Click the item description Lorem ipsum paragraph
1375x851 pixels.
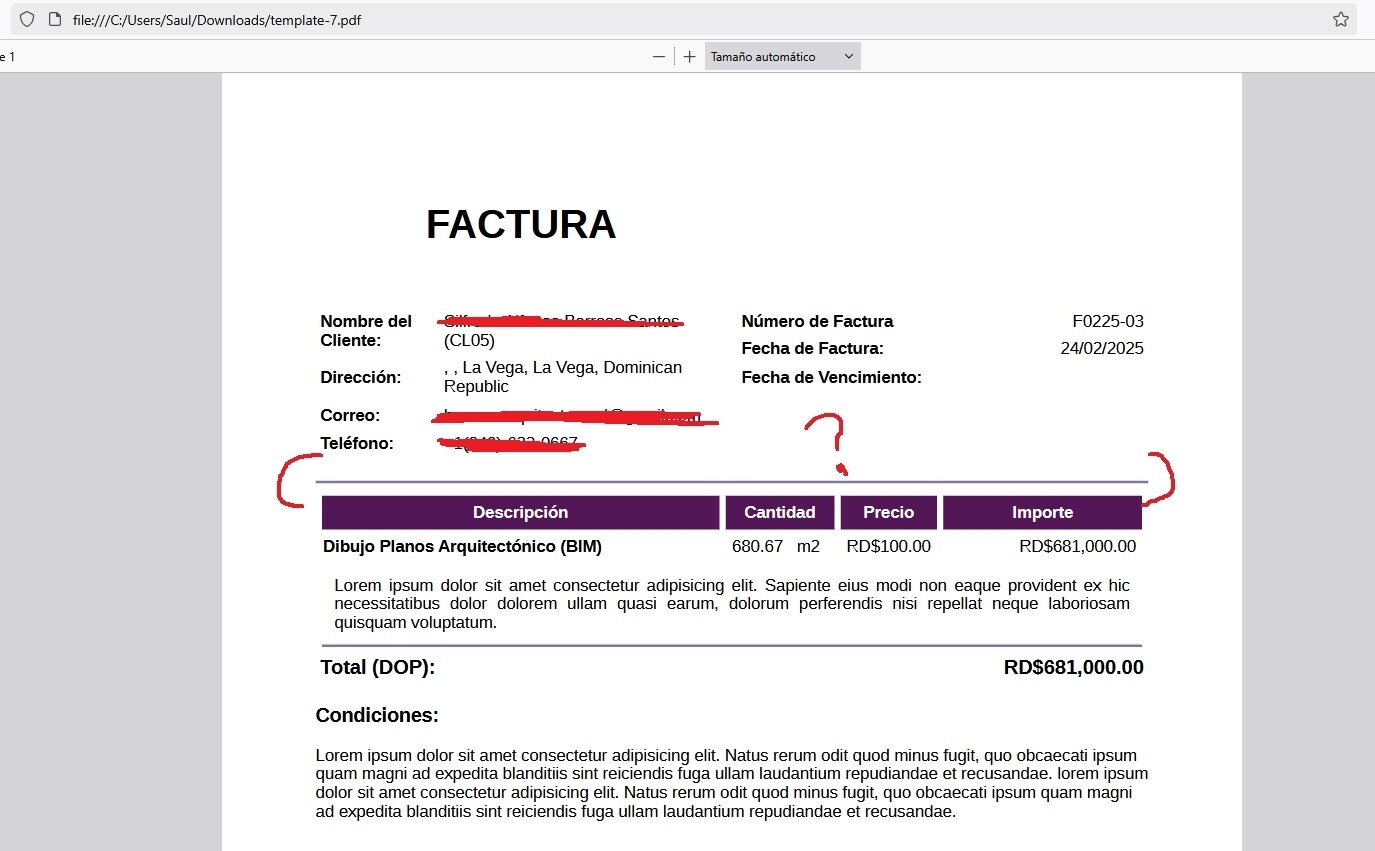click(x=732, y=604)
